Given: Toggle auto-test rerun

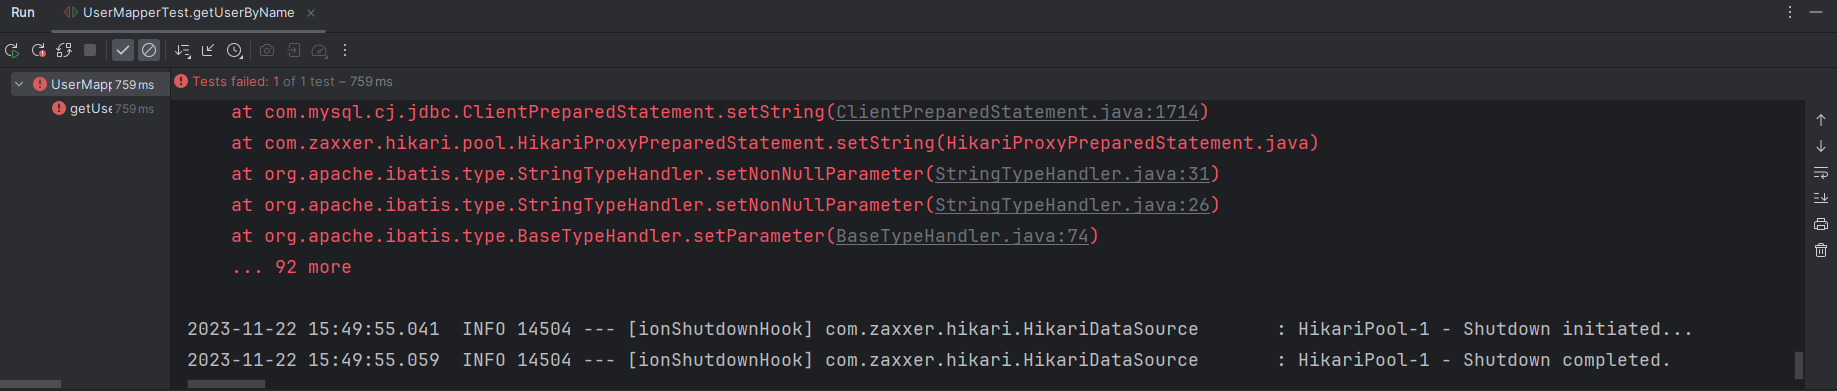Looking at the screenshot, I should pyautogui.click(x=64, y=50).
